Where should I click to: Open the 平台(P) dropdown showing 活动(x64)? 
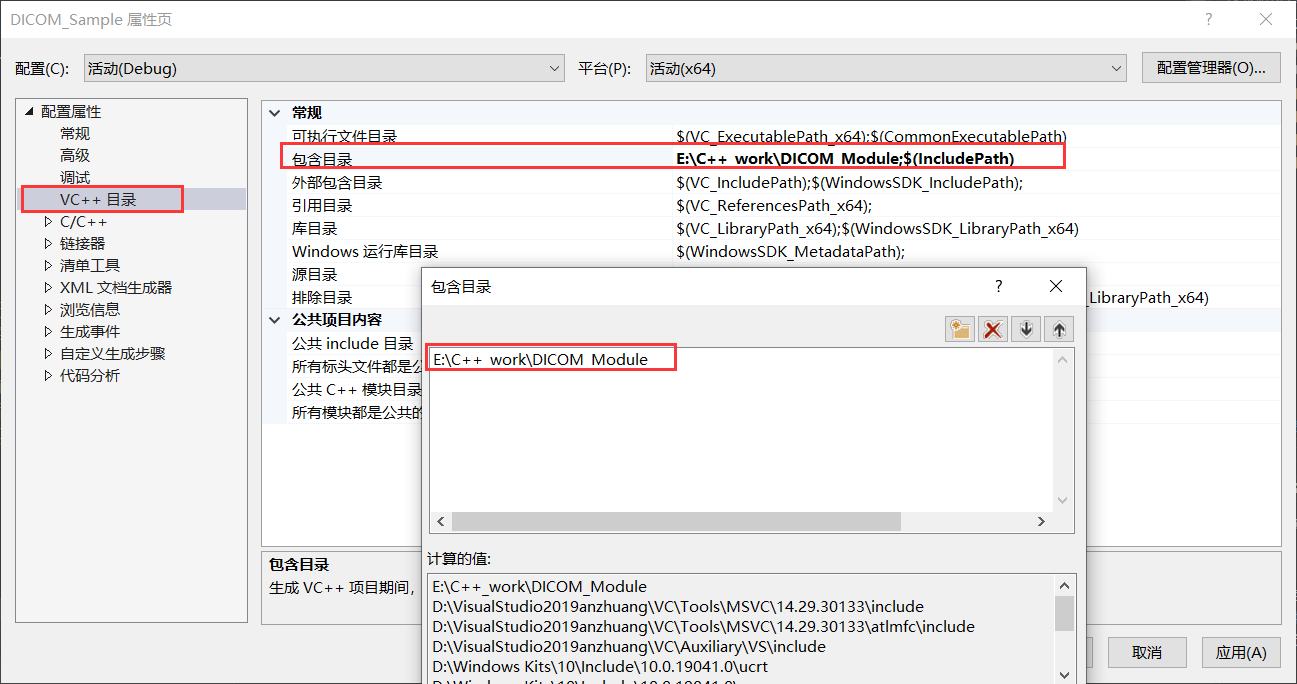(1117, 68)
